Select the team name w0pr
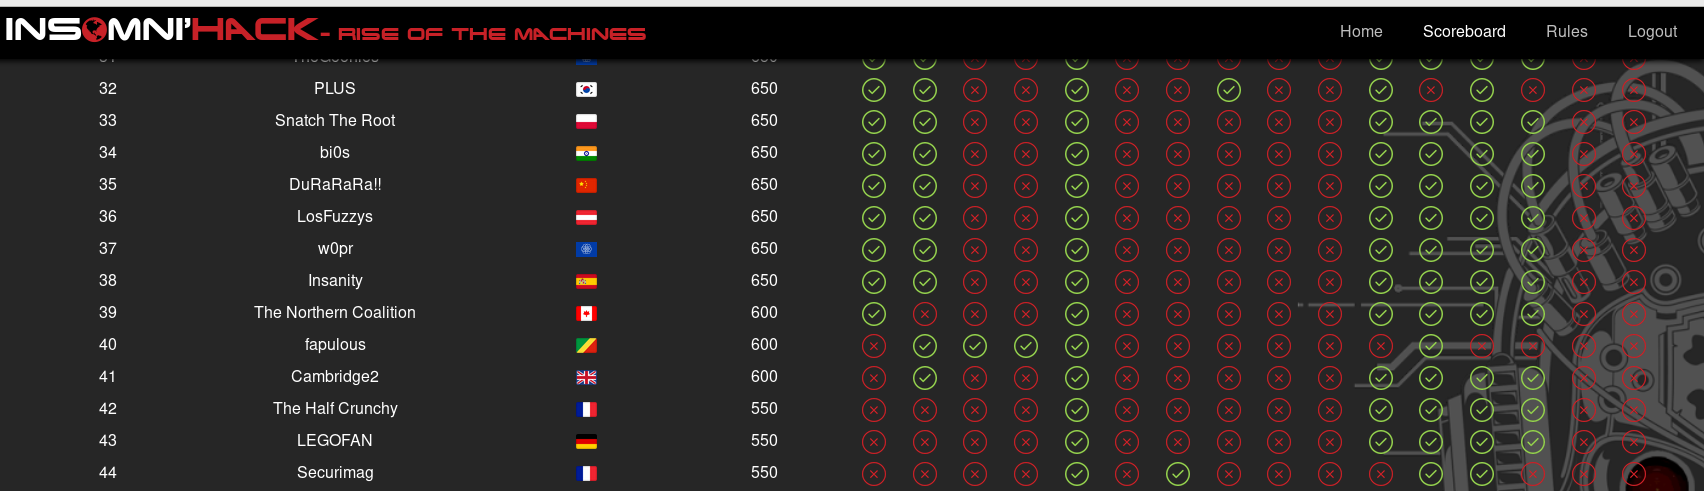 point(335,249)
